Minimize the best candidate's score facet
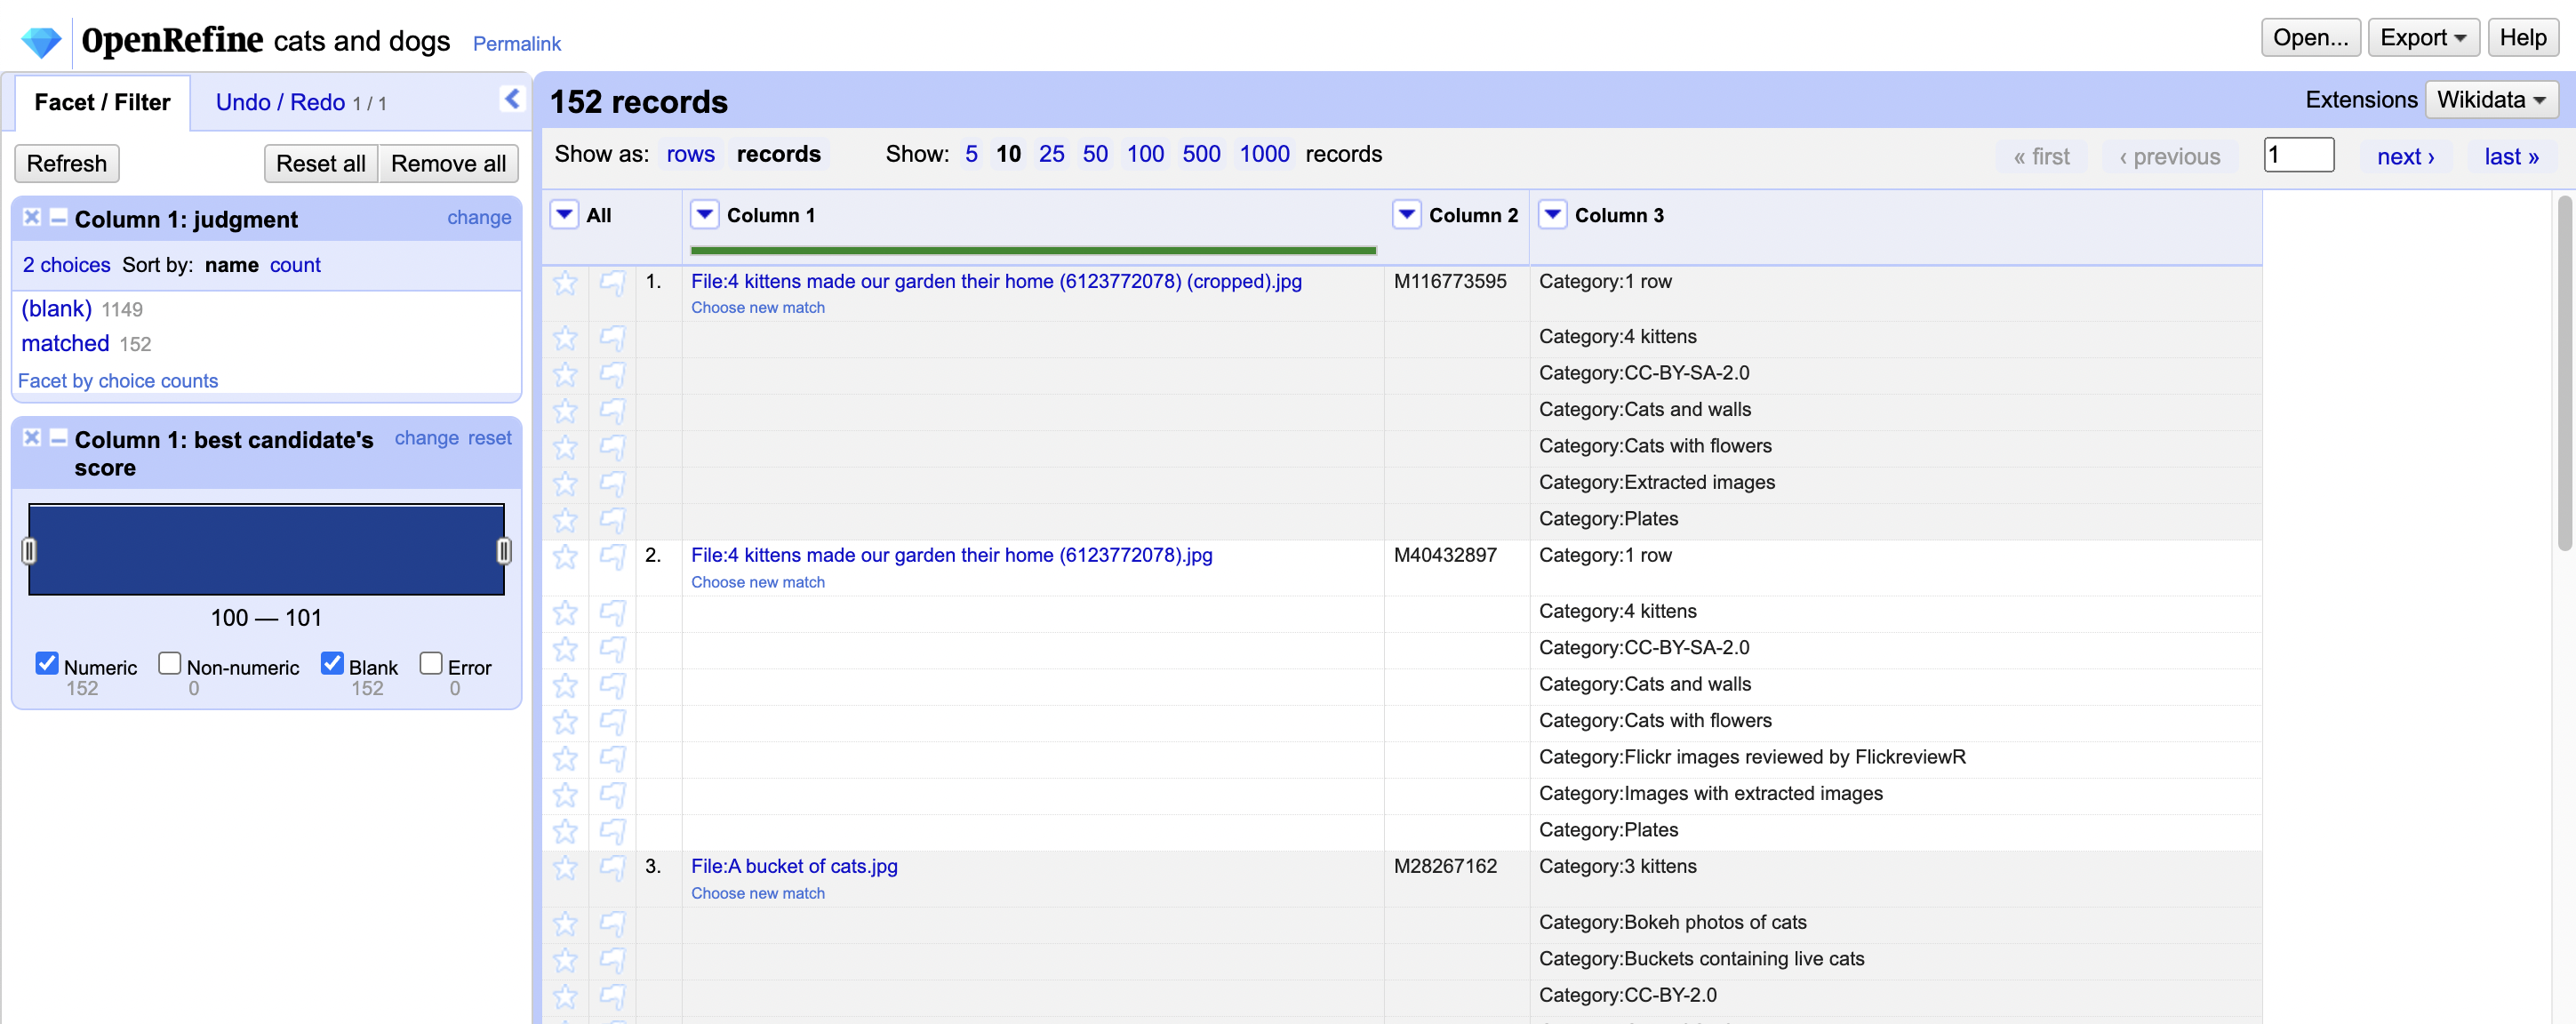Viewport: 2576px width, 1024px height. 58,438
